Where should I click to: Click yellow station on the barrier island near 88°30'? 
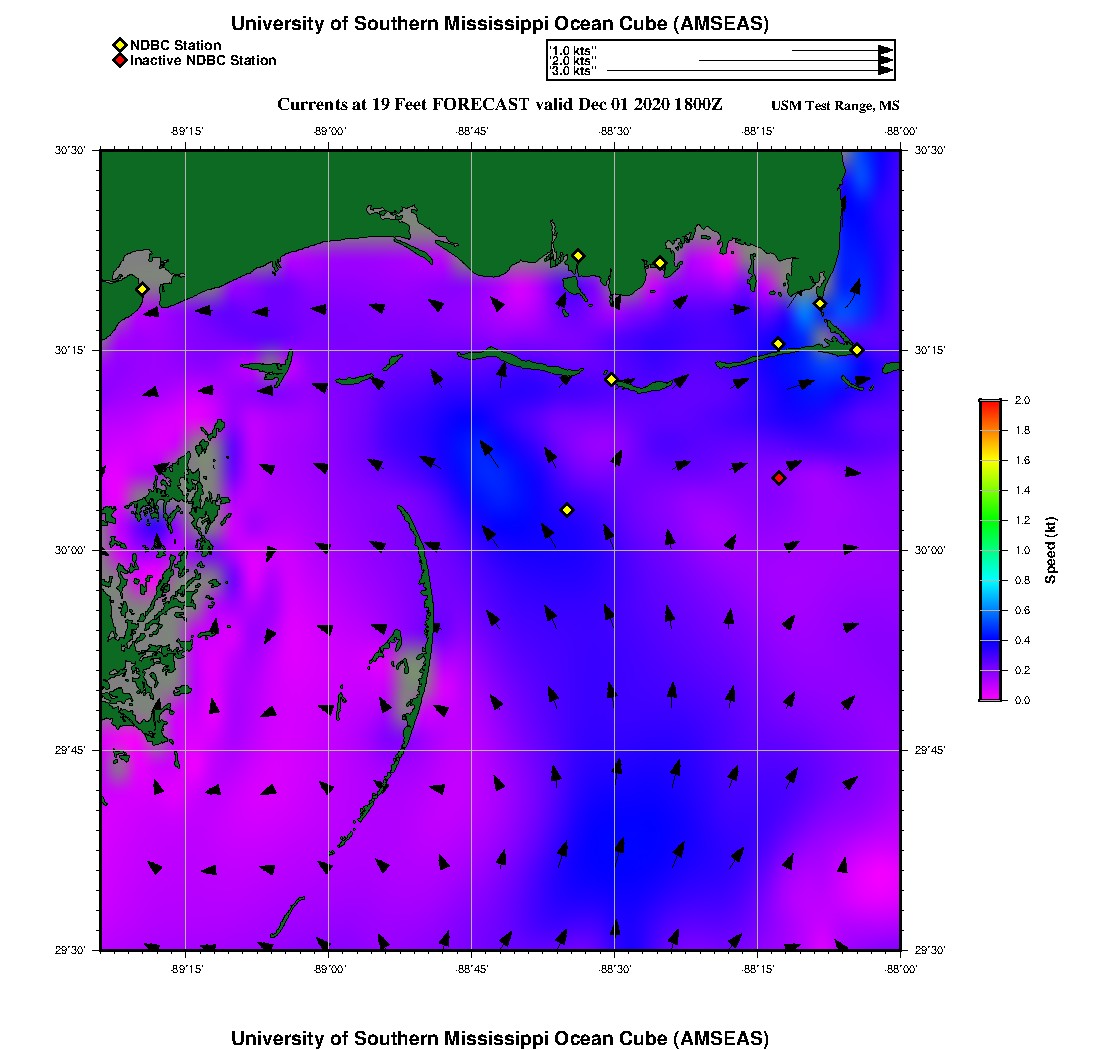(x=612, y=379)
